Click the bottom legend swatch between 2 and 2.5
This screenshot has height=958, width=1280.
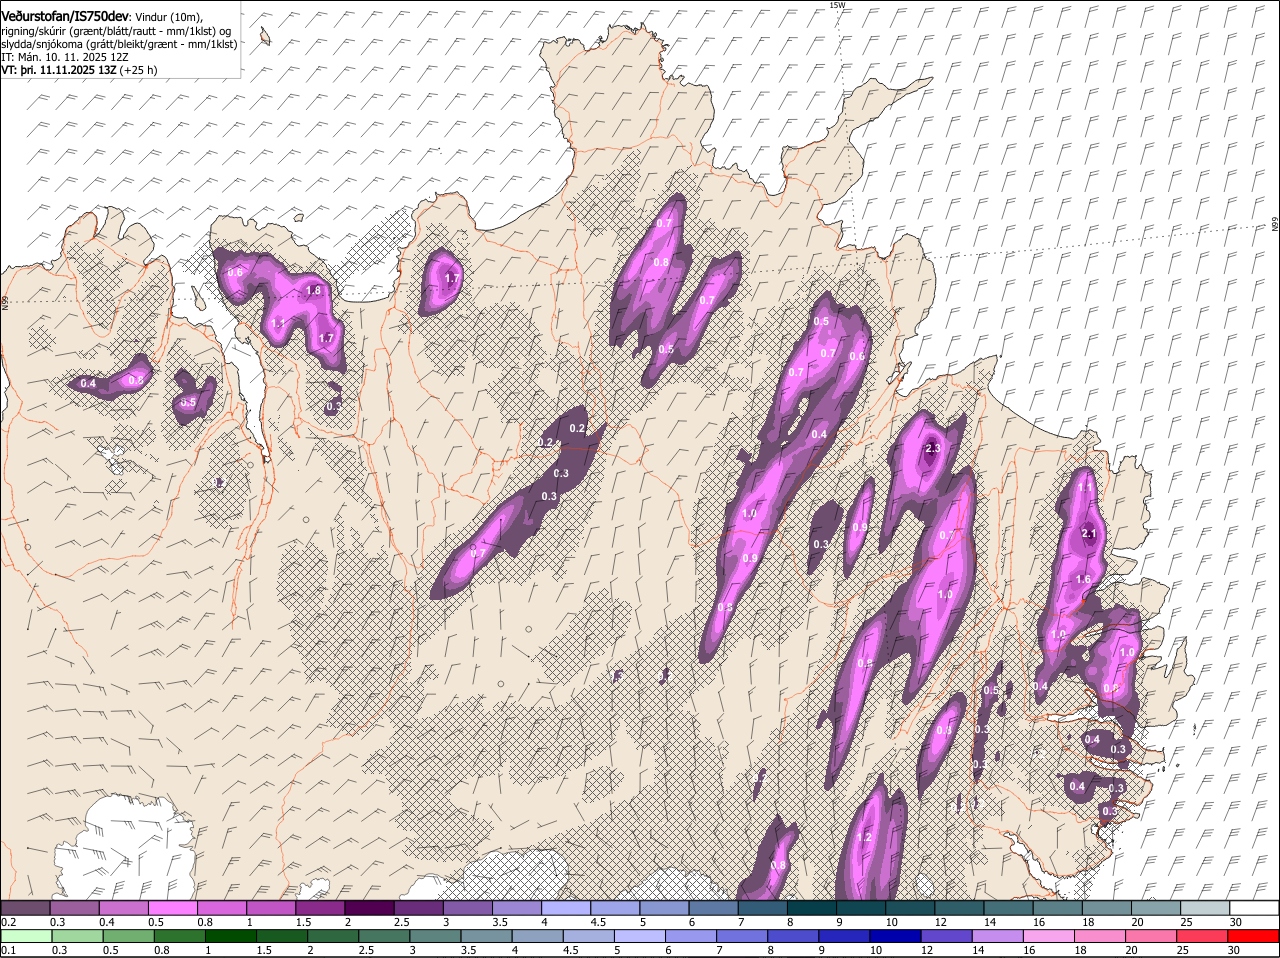coord(334,936)
